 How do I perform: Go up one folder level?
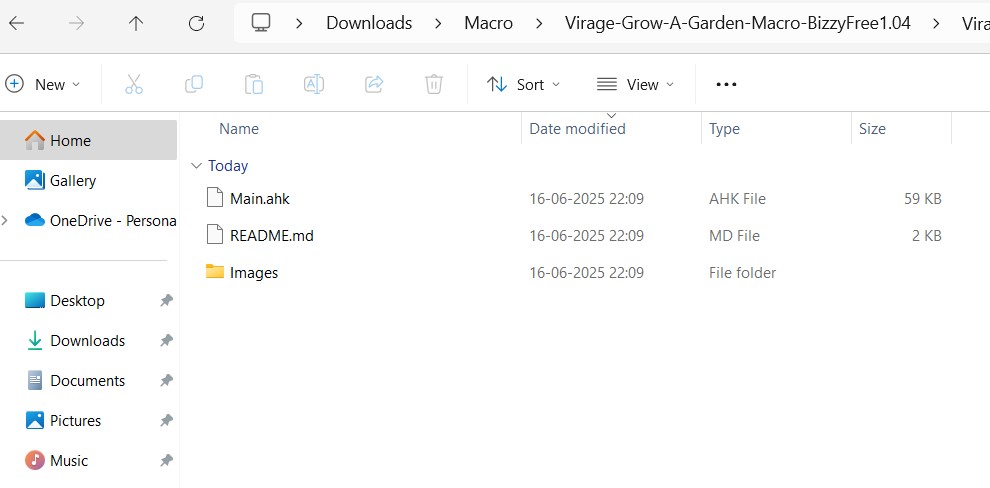pos(136,23)
